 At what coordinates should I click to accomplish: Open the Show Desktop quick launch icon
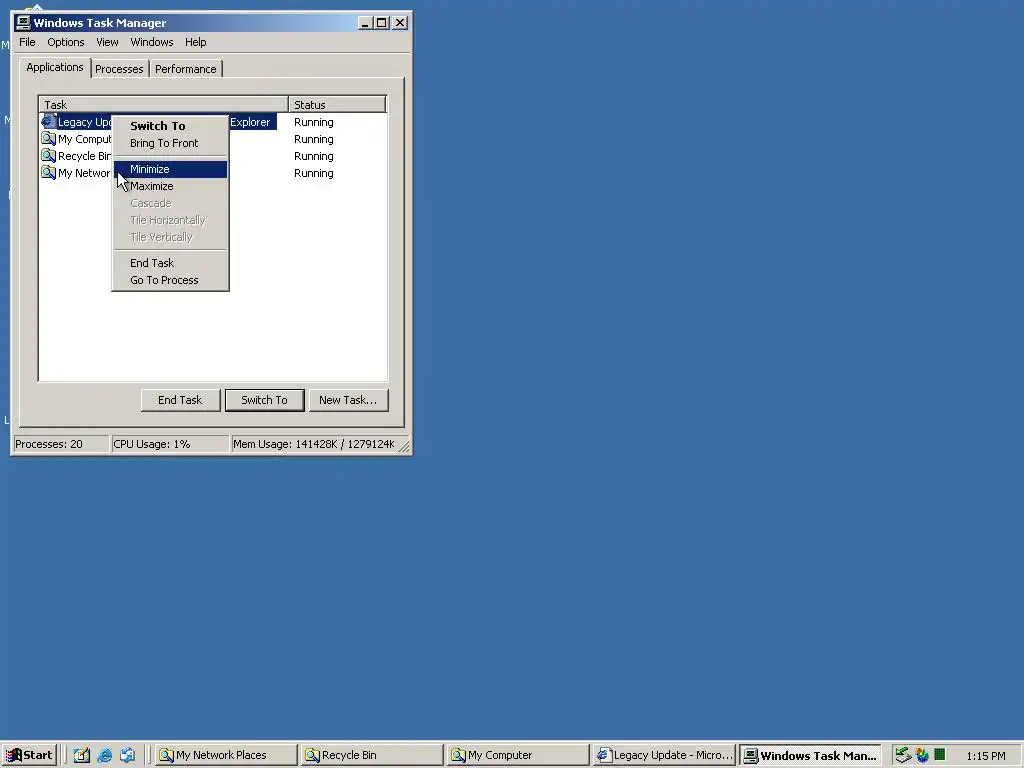coord(82,755)
